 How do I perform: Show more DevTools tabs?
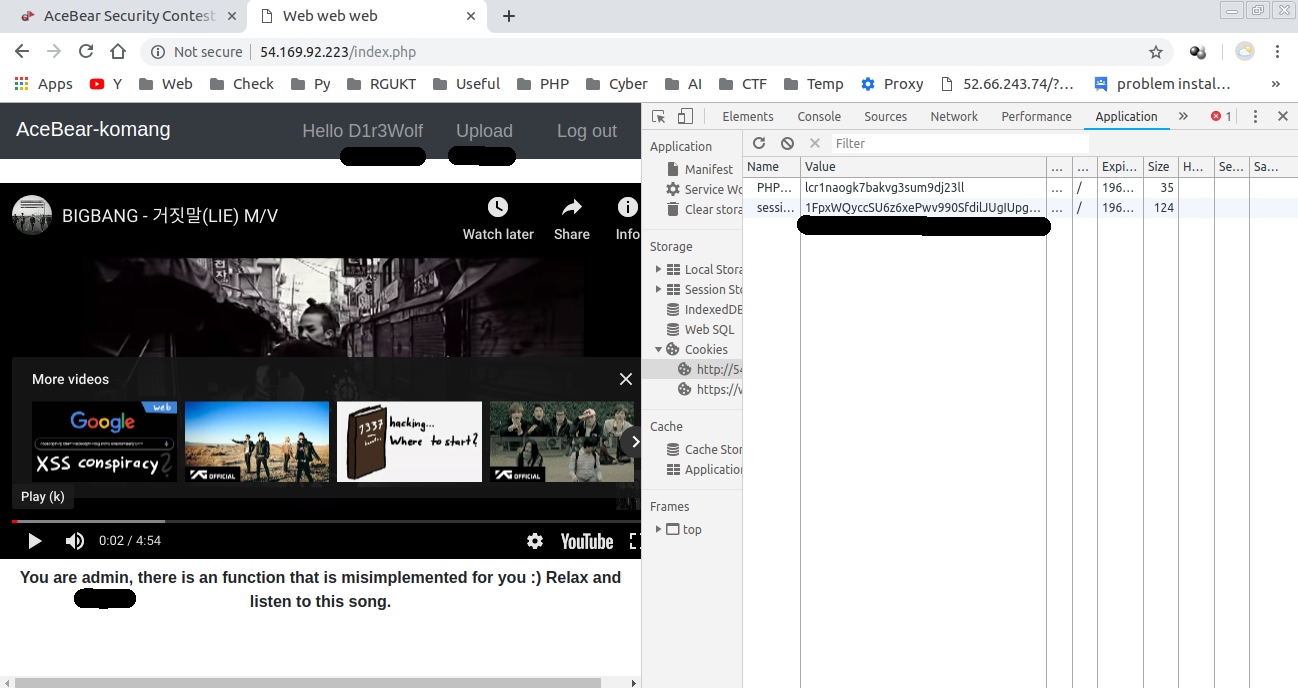[x=1183, y=116]
